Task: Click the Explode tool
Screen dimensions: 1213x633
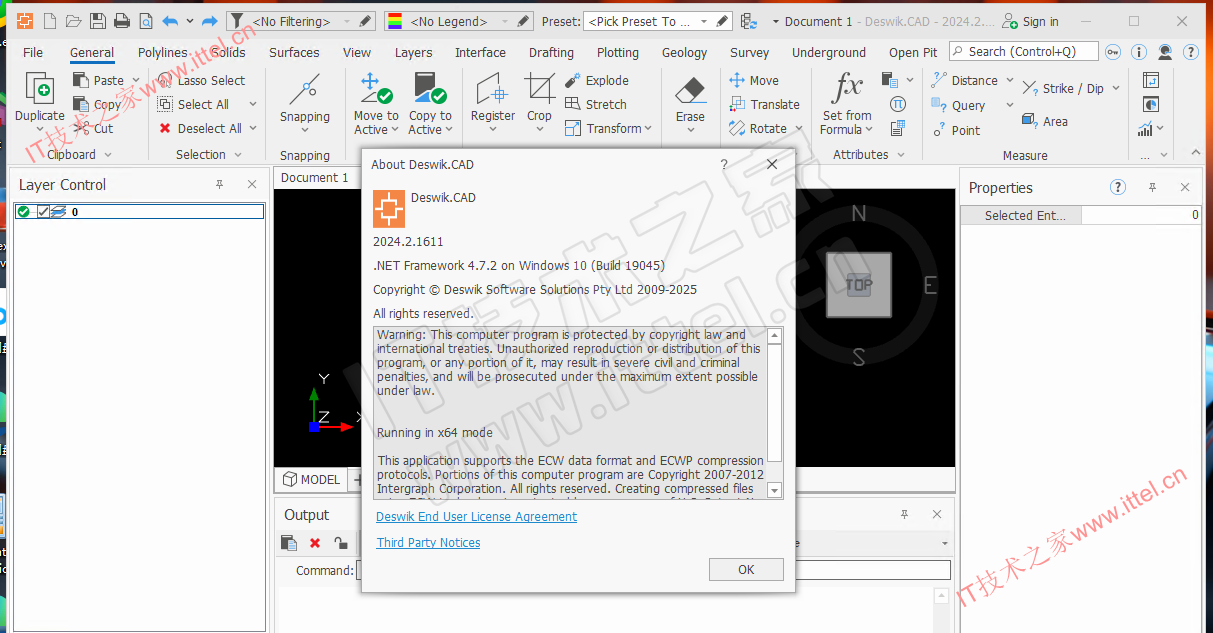Action: coord(597,80)
